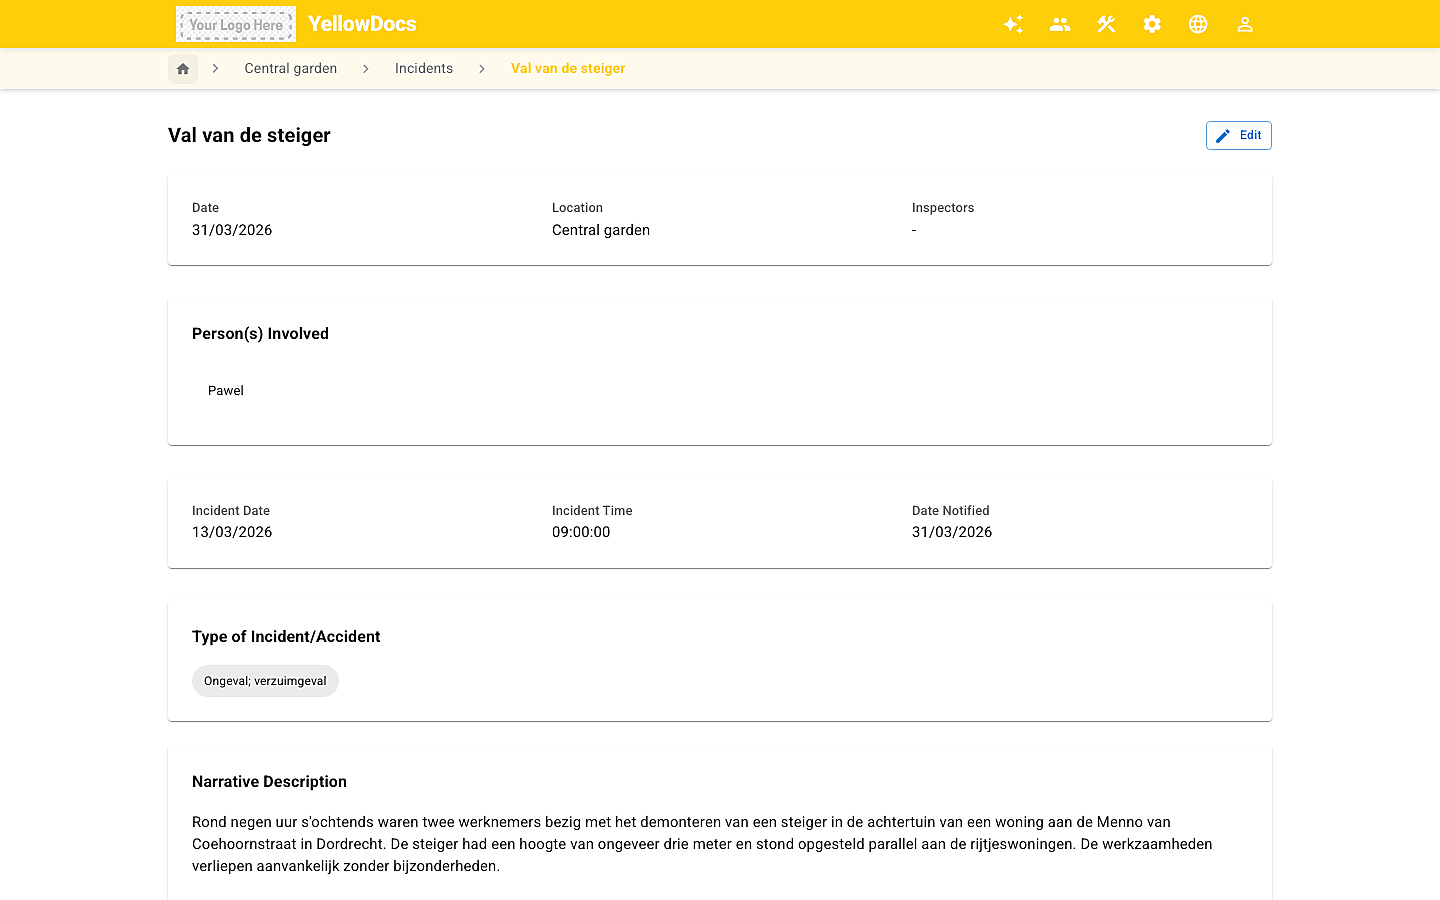Select the Ongeval; verzuimgeval chip
This screenshot has width=1440, height=900.
pos(265,681)
